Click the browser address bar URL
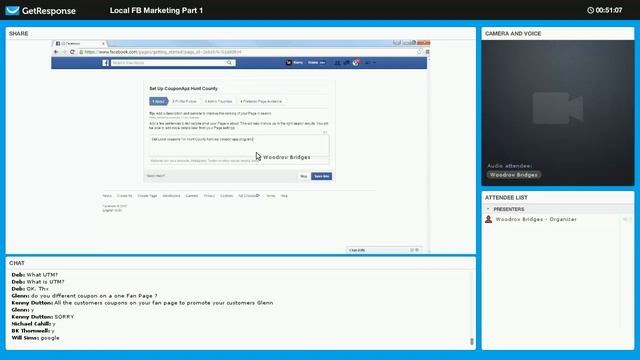 coord(163,52)
